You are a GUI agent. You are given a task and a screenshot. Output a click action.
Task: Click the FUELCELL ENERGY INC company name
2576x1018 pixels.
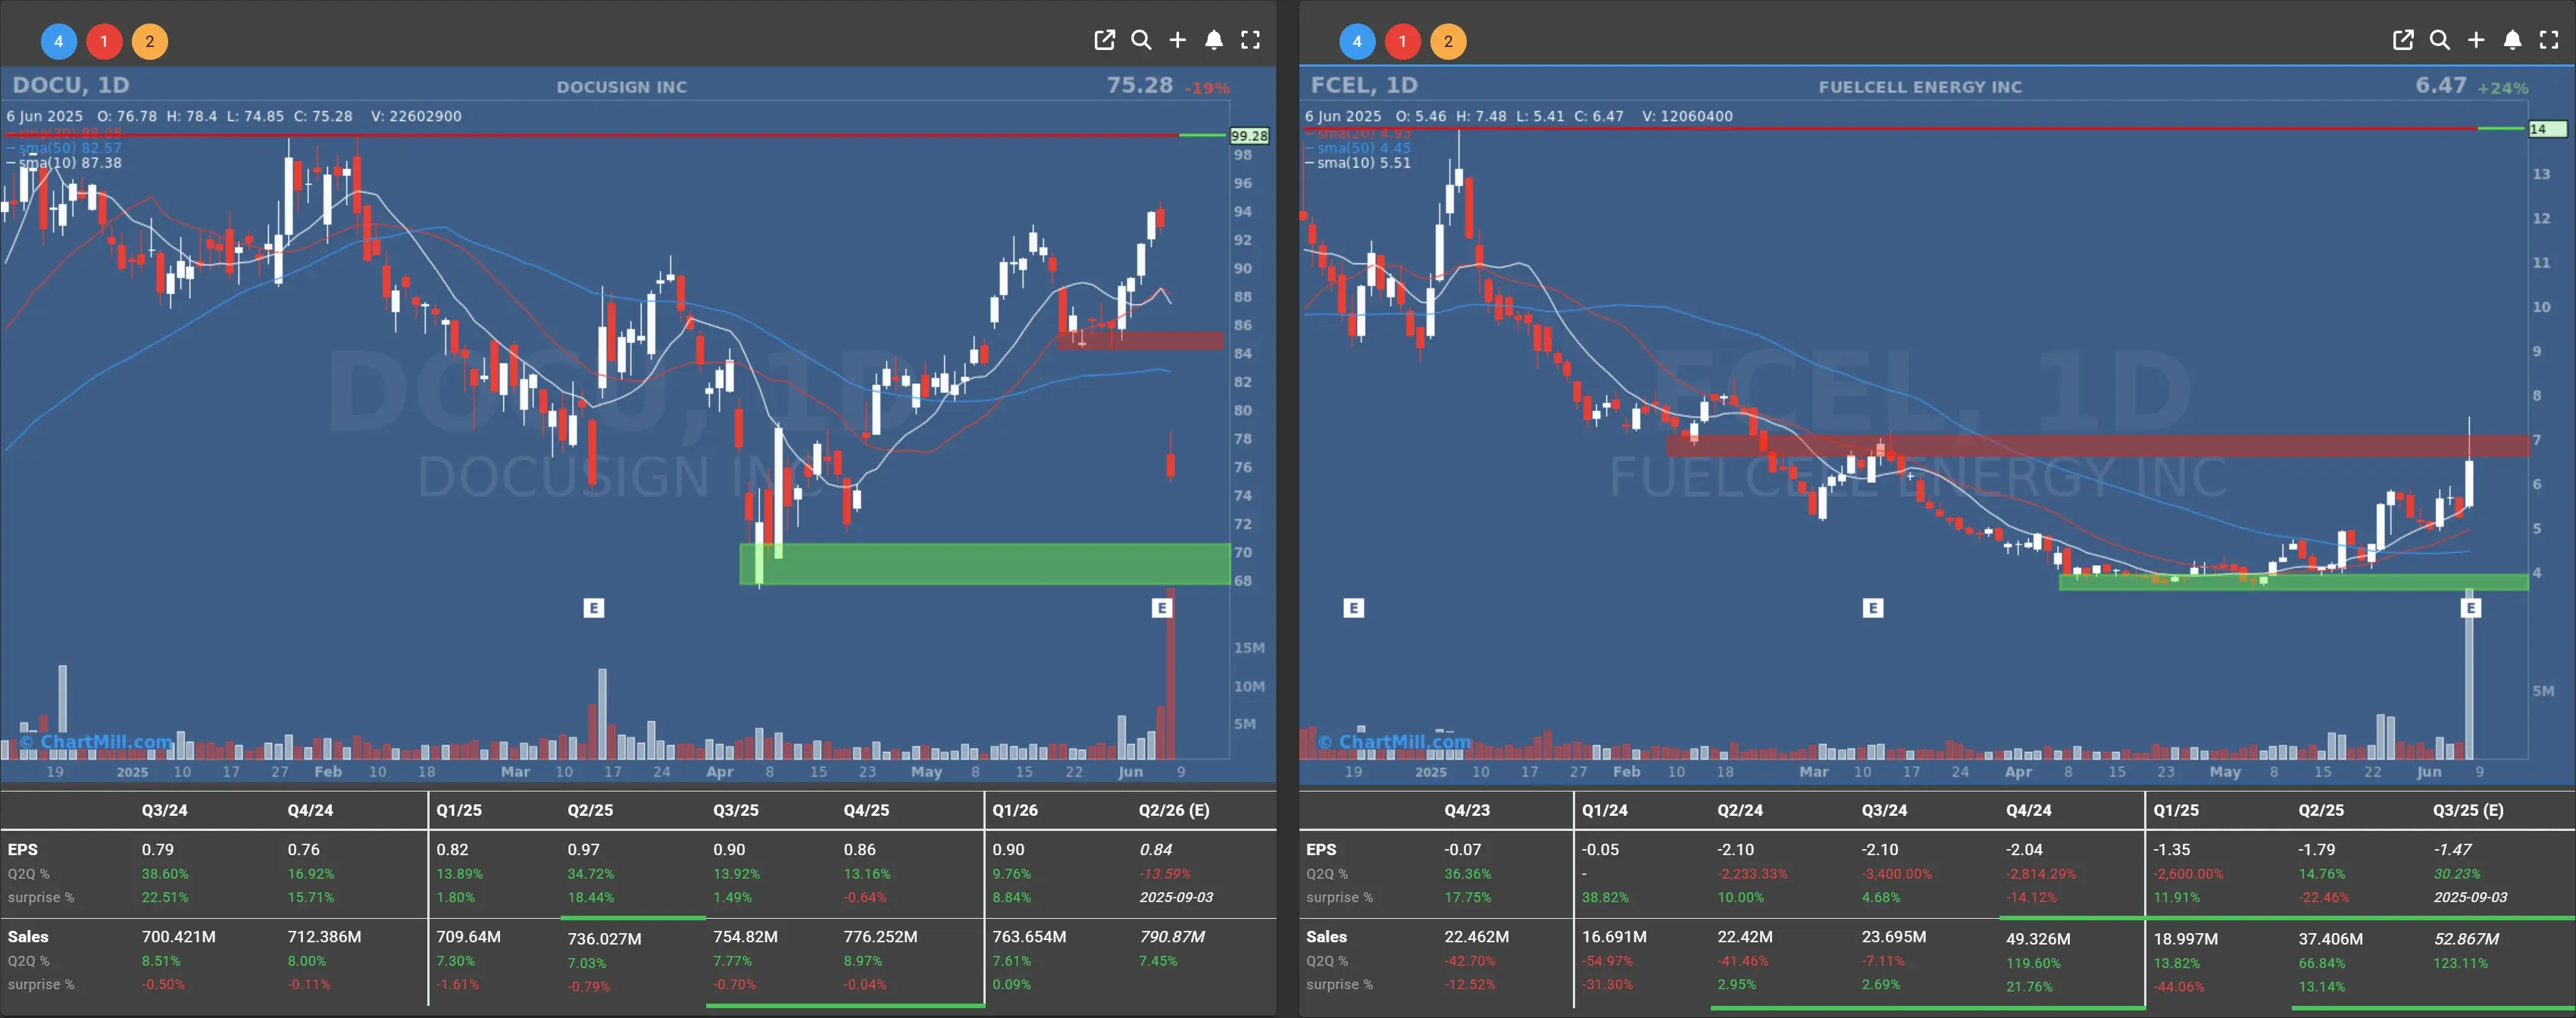[x=1920, y=87]
